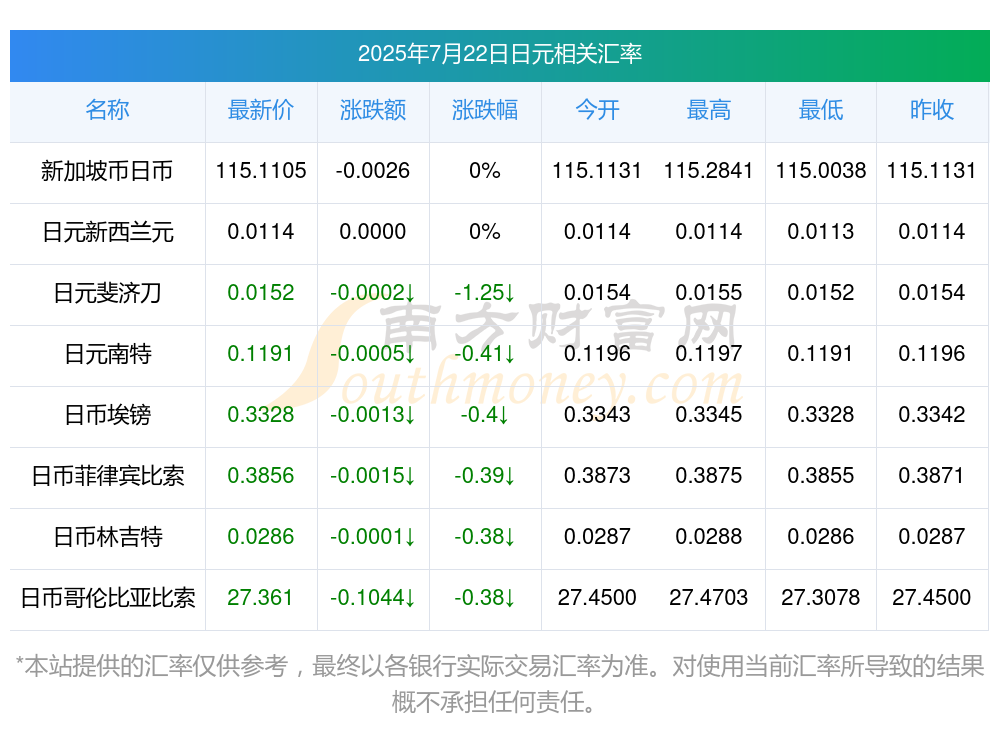The image size is (1000, 733).
Task: Click change percent -0.41↓
Action: [485, 353]
